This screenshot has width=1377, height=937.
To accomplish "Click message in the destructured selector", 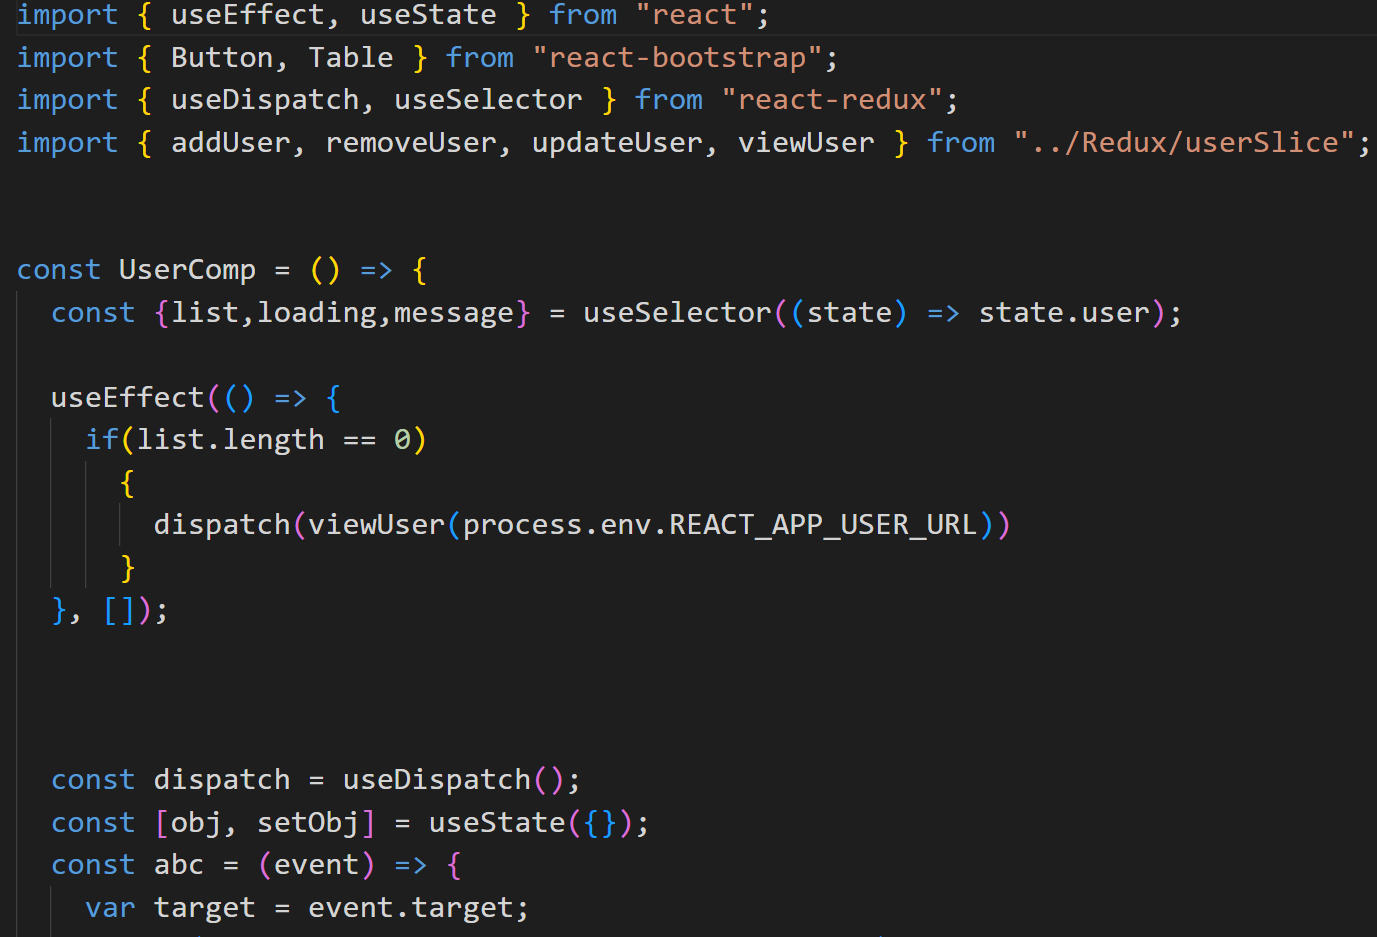I will (453, 313).
